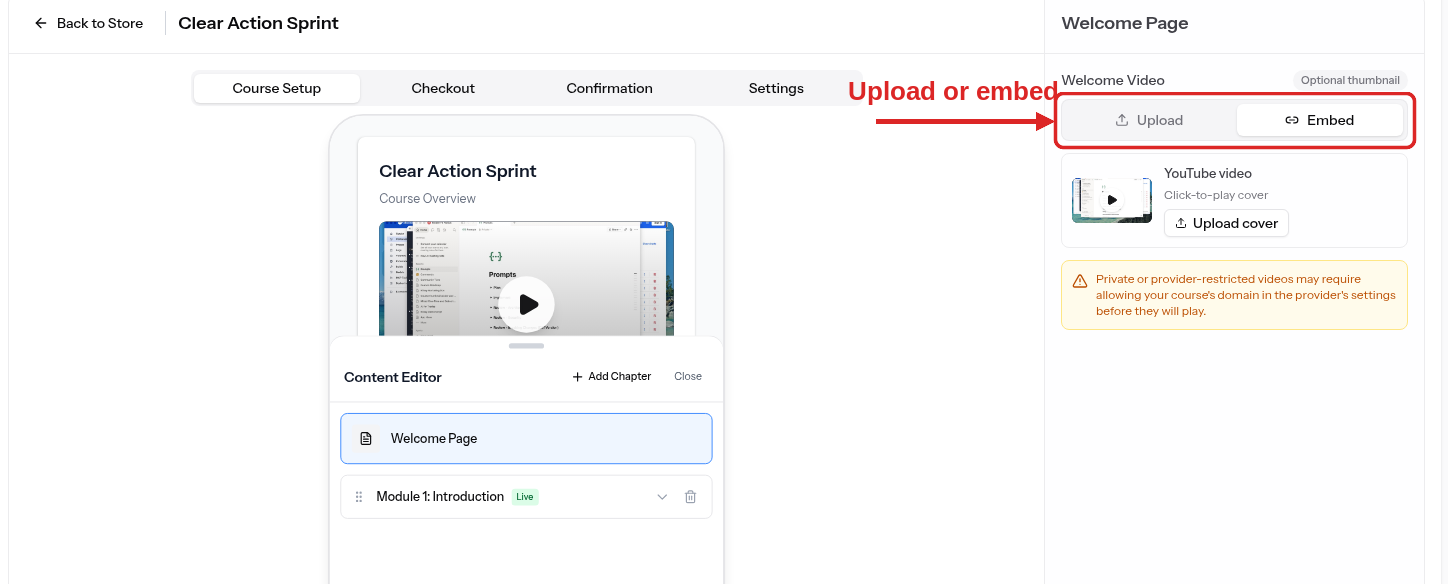The image size is (1448, 584).
Task: Open Module 1: Introduction row
Action: coord(526,496)
